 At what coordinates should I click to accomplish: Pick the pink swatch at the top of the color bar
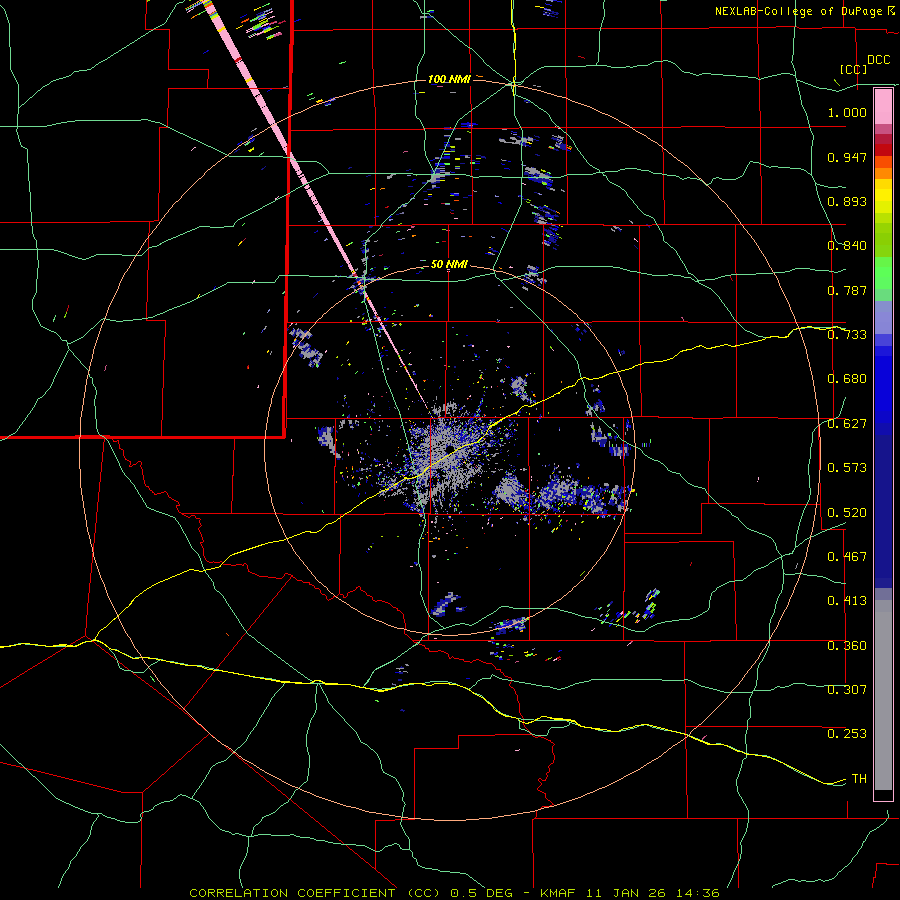[883, 106]
